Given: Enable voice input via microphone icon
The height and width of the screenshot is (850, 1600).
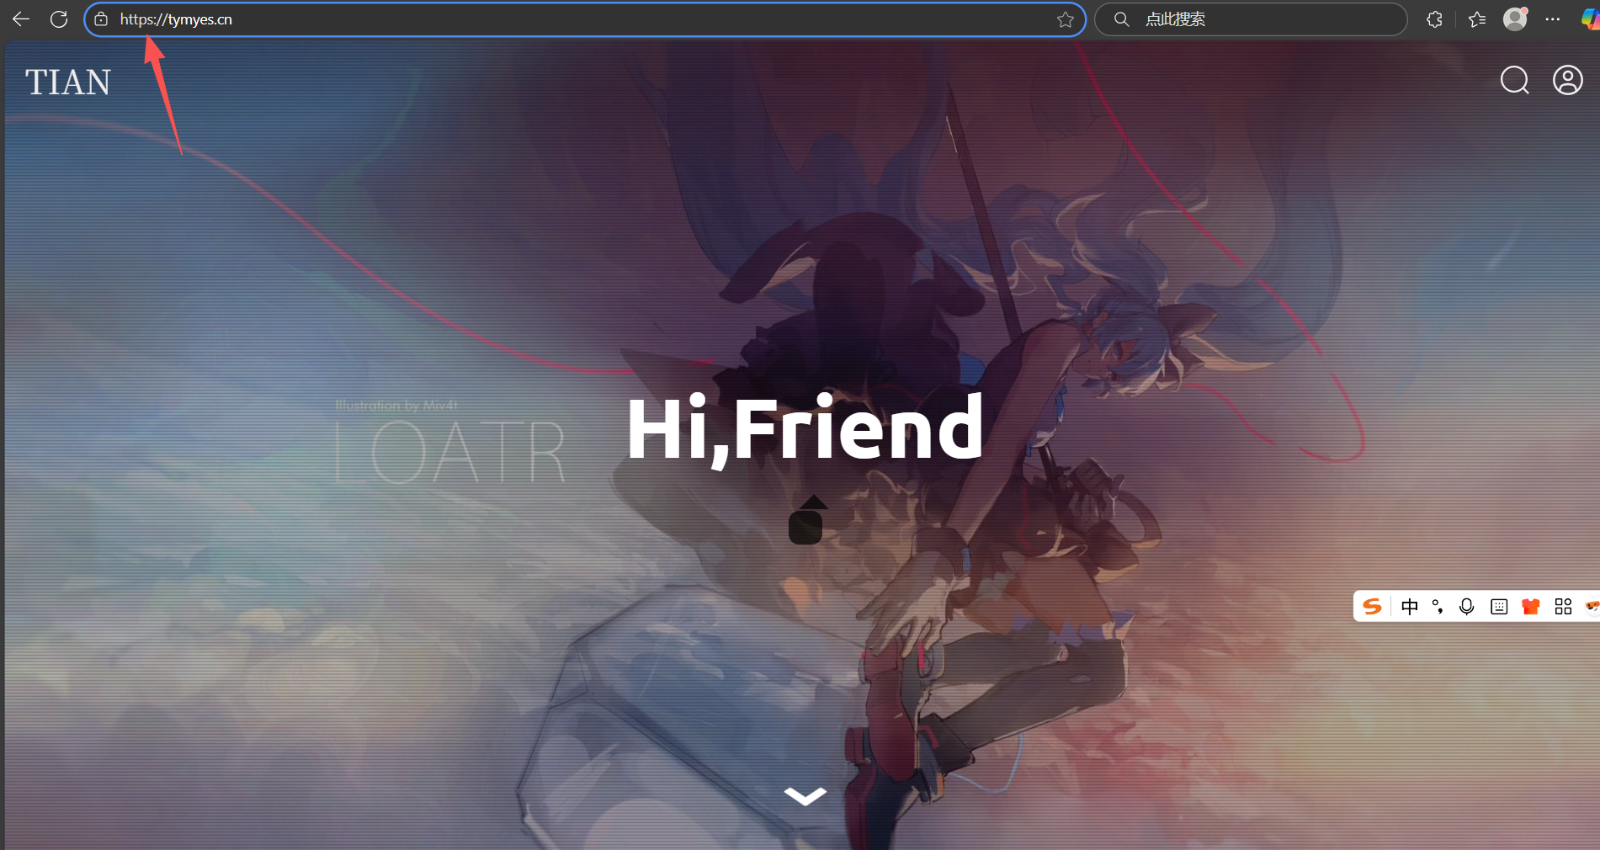Looking at the screenshot, I should click(x=1467, y=606).
